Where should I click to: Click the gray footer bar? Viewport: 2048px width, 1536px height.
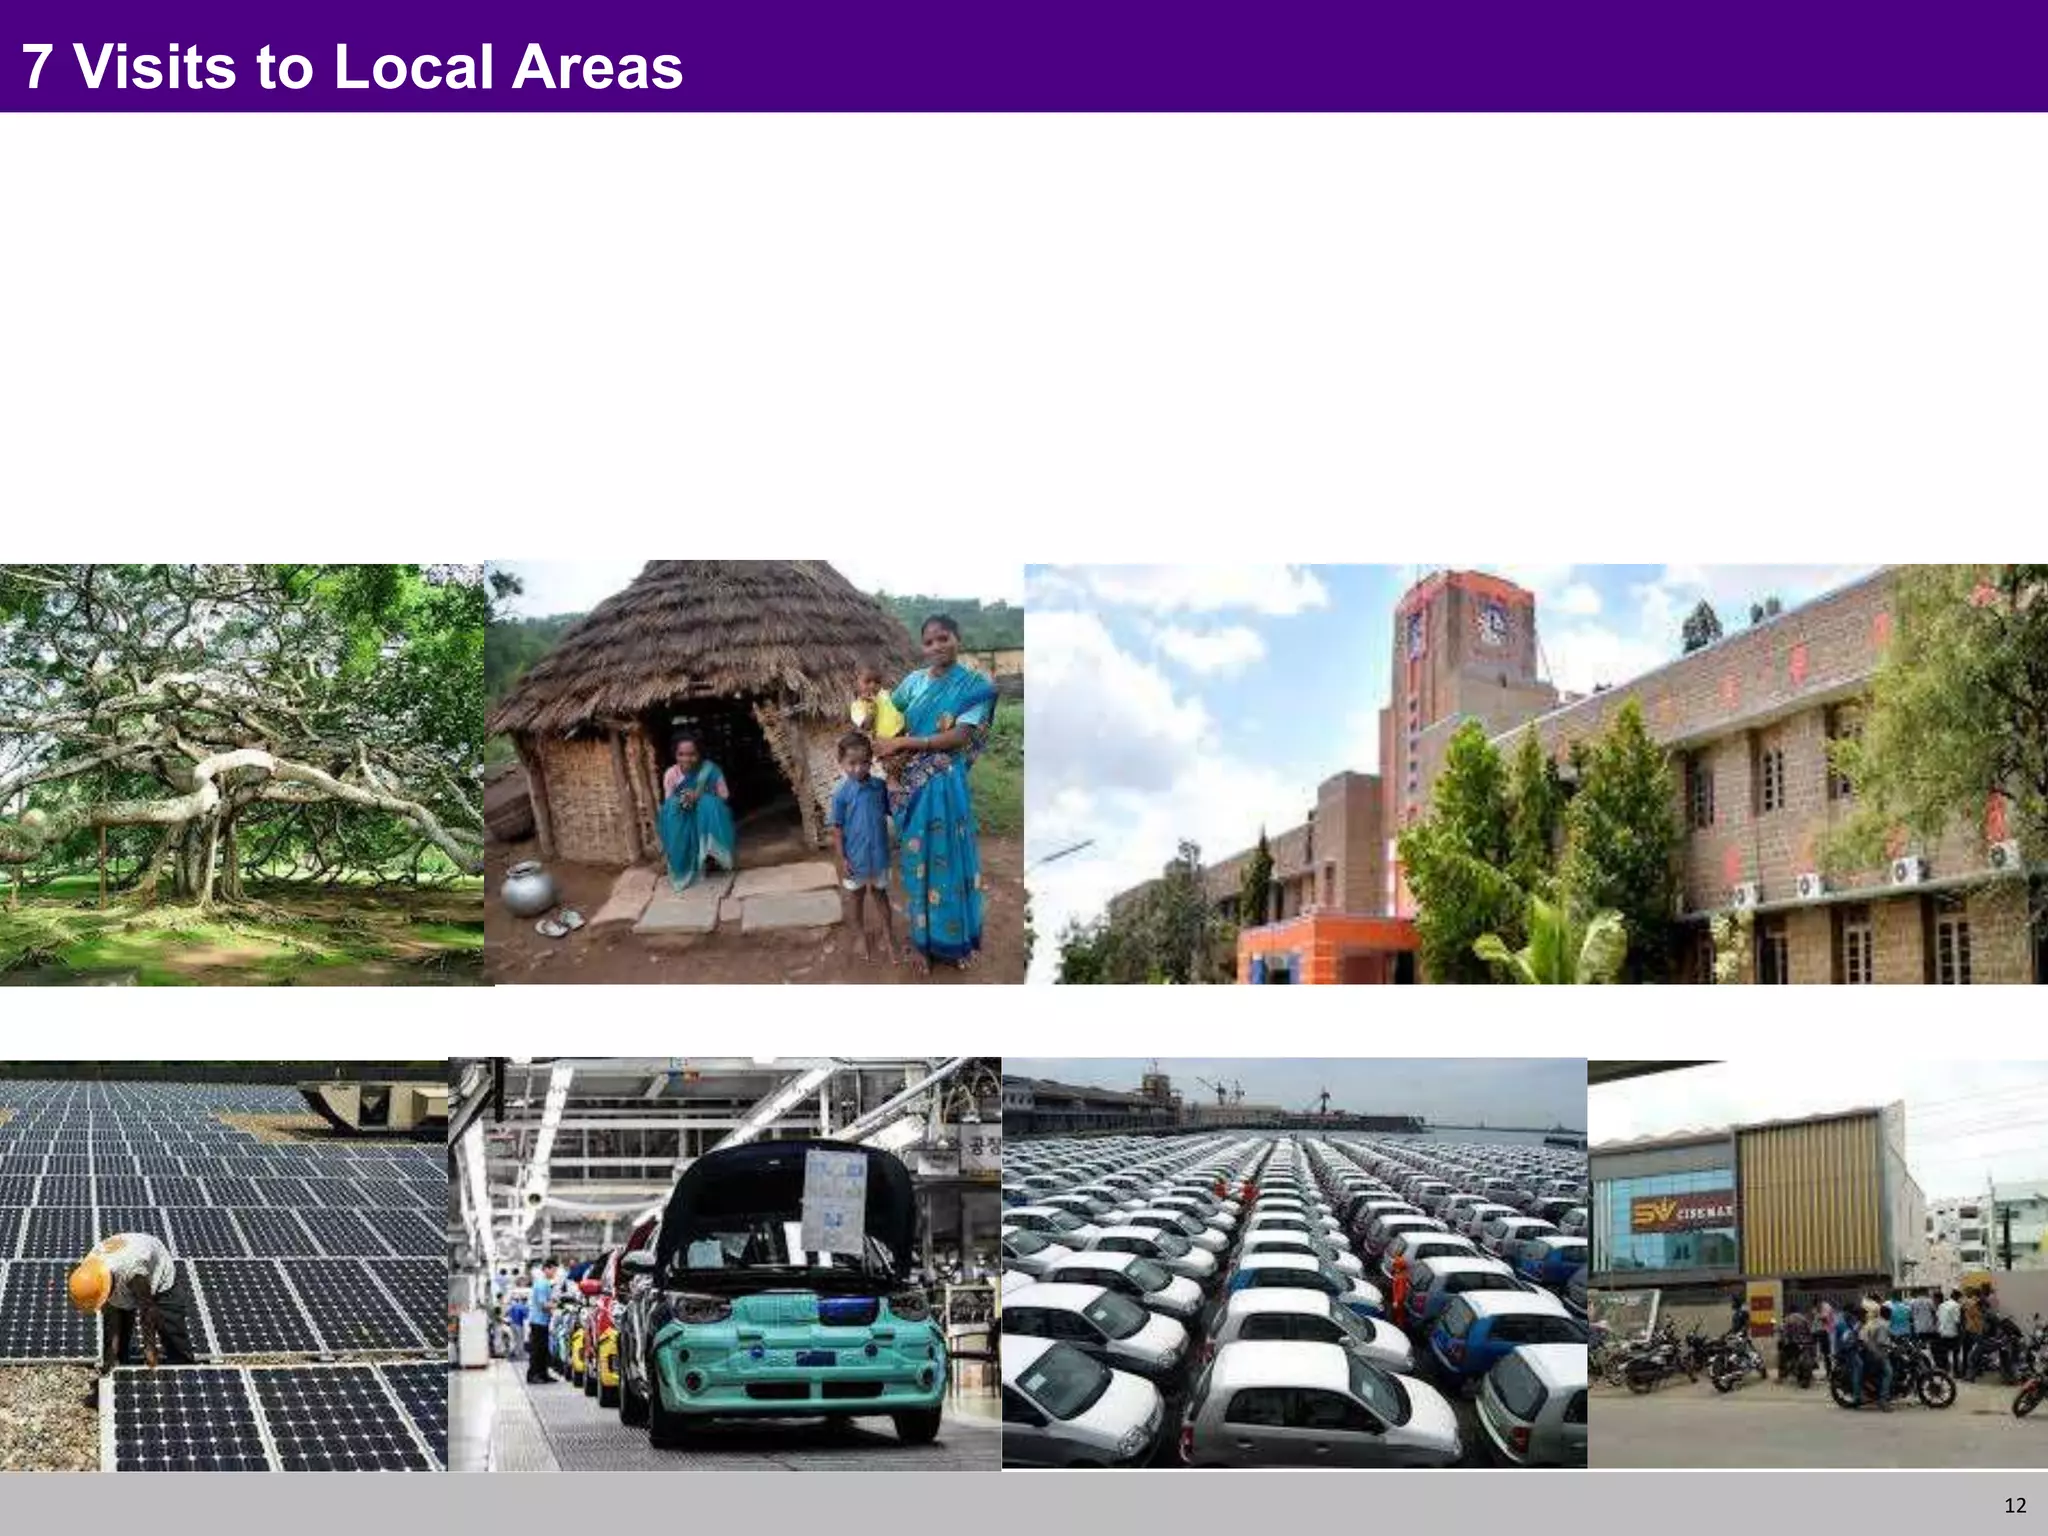[1000, 1504]
